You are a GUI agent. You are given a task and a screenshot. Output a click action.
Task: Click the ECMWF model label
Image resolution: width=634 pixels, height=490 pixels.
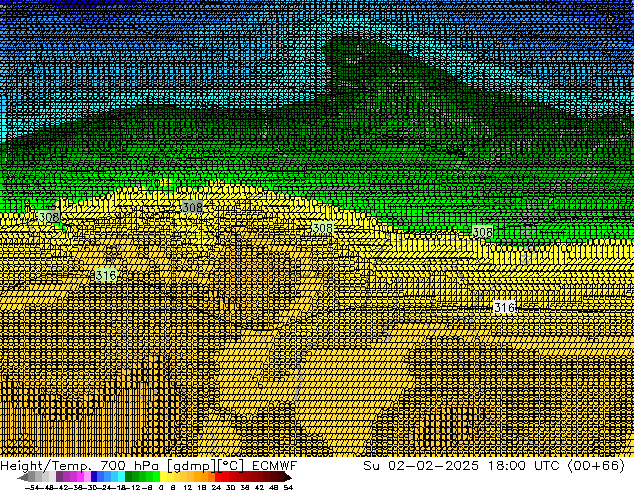[x=275, y=466]
